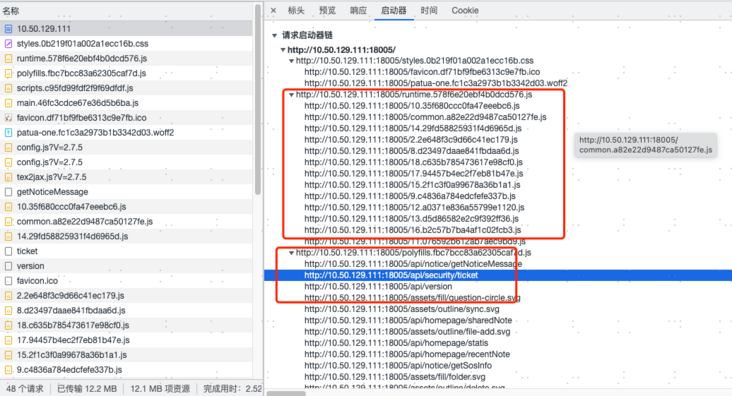The width and height of the screenshot is (732, 396).
Task: Select the ticket request name
Action: click(27, 251)
